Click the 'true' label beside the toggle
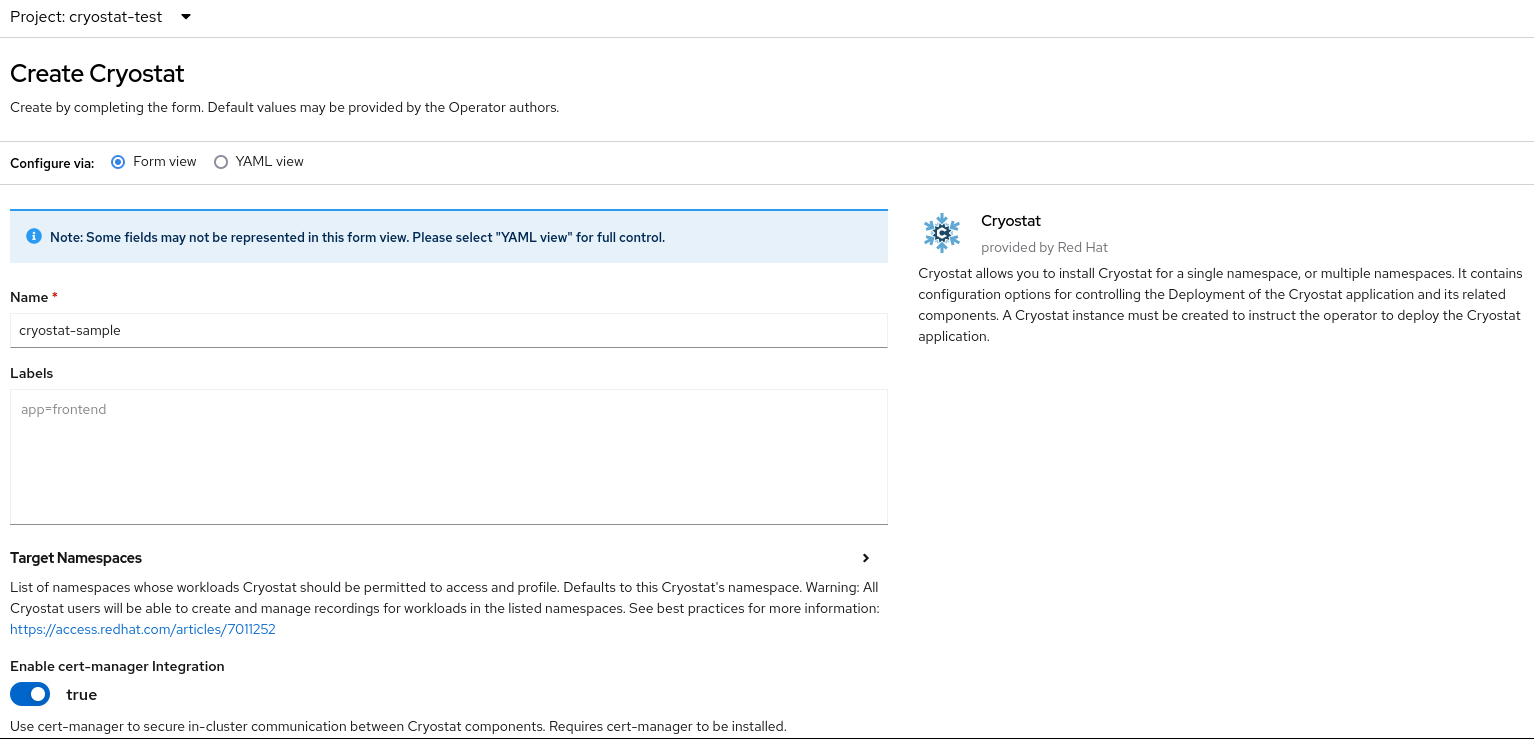The image size is (1534, 739). click(x=82, y=694)
